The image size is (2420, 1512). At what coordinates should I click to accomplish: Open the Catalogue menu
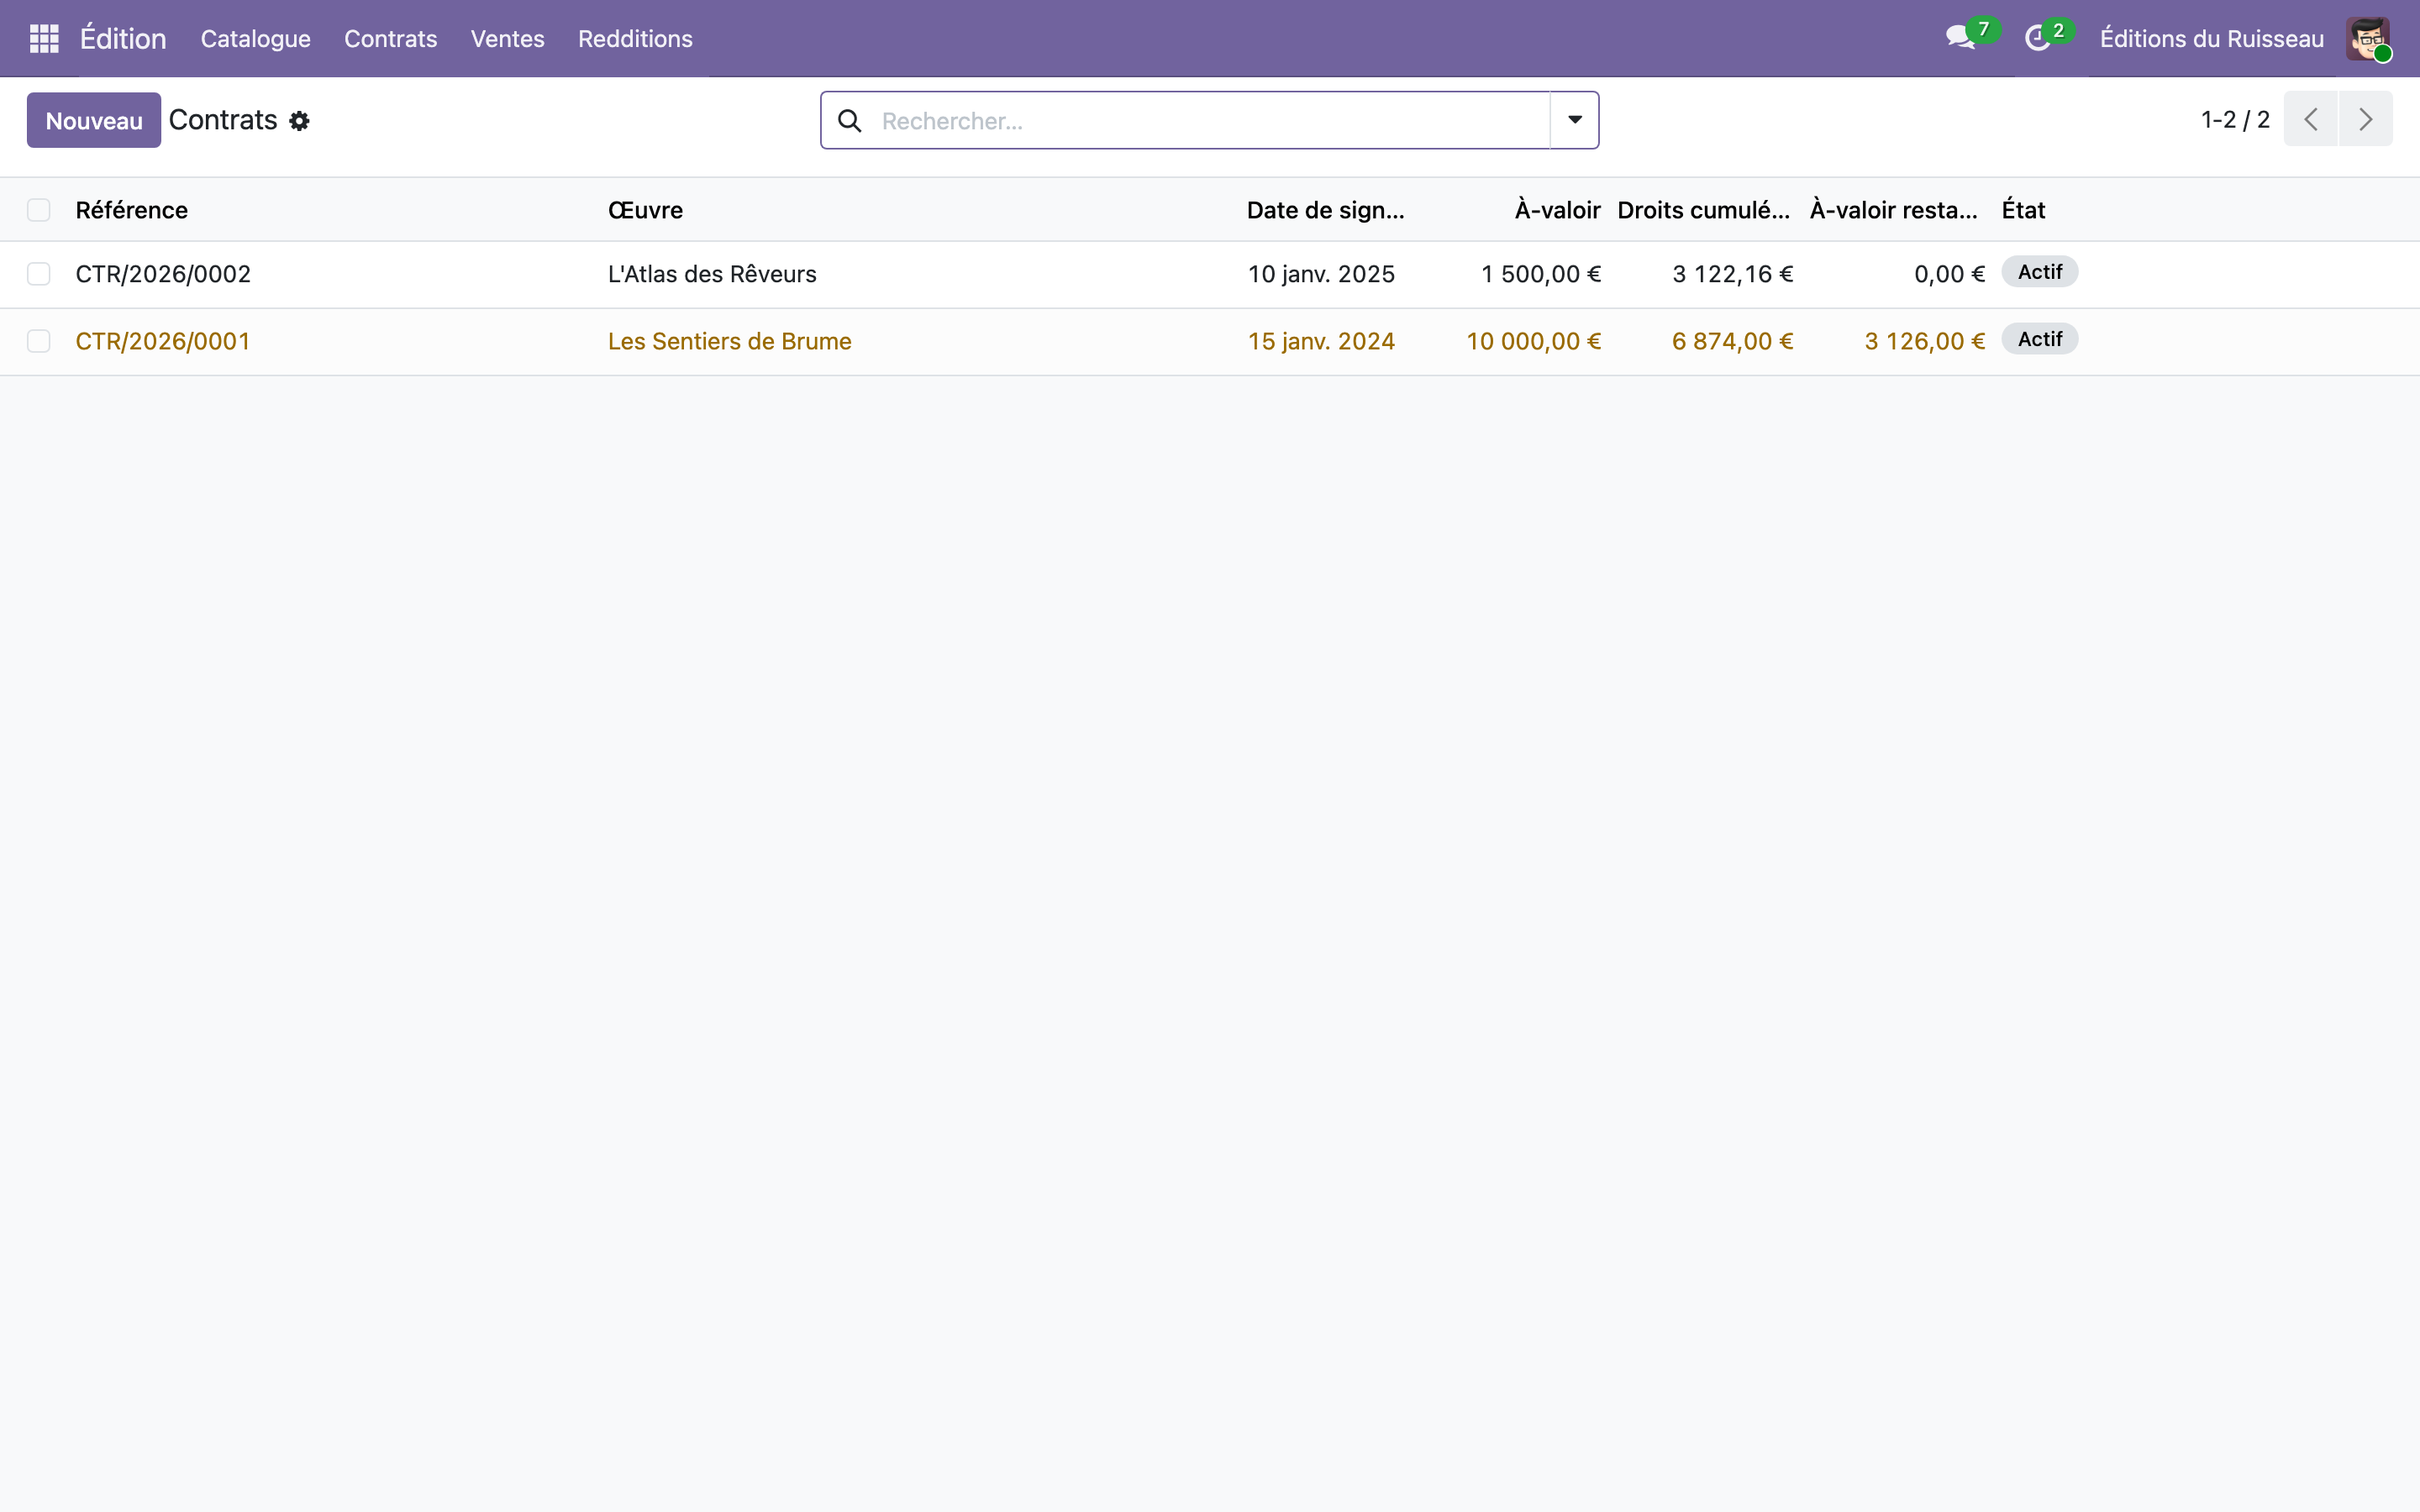(x=256, y=39)
